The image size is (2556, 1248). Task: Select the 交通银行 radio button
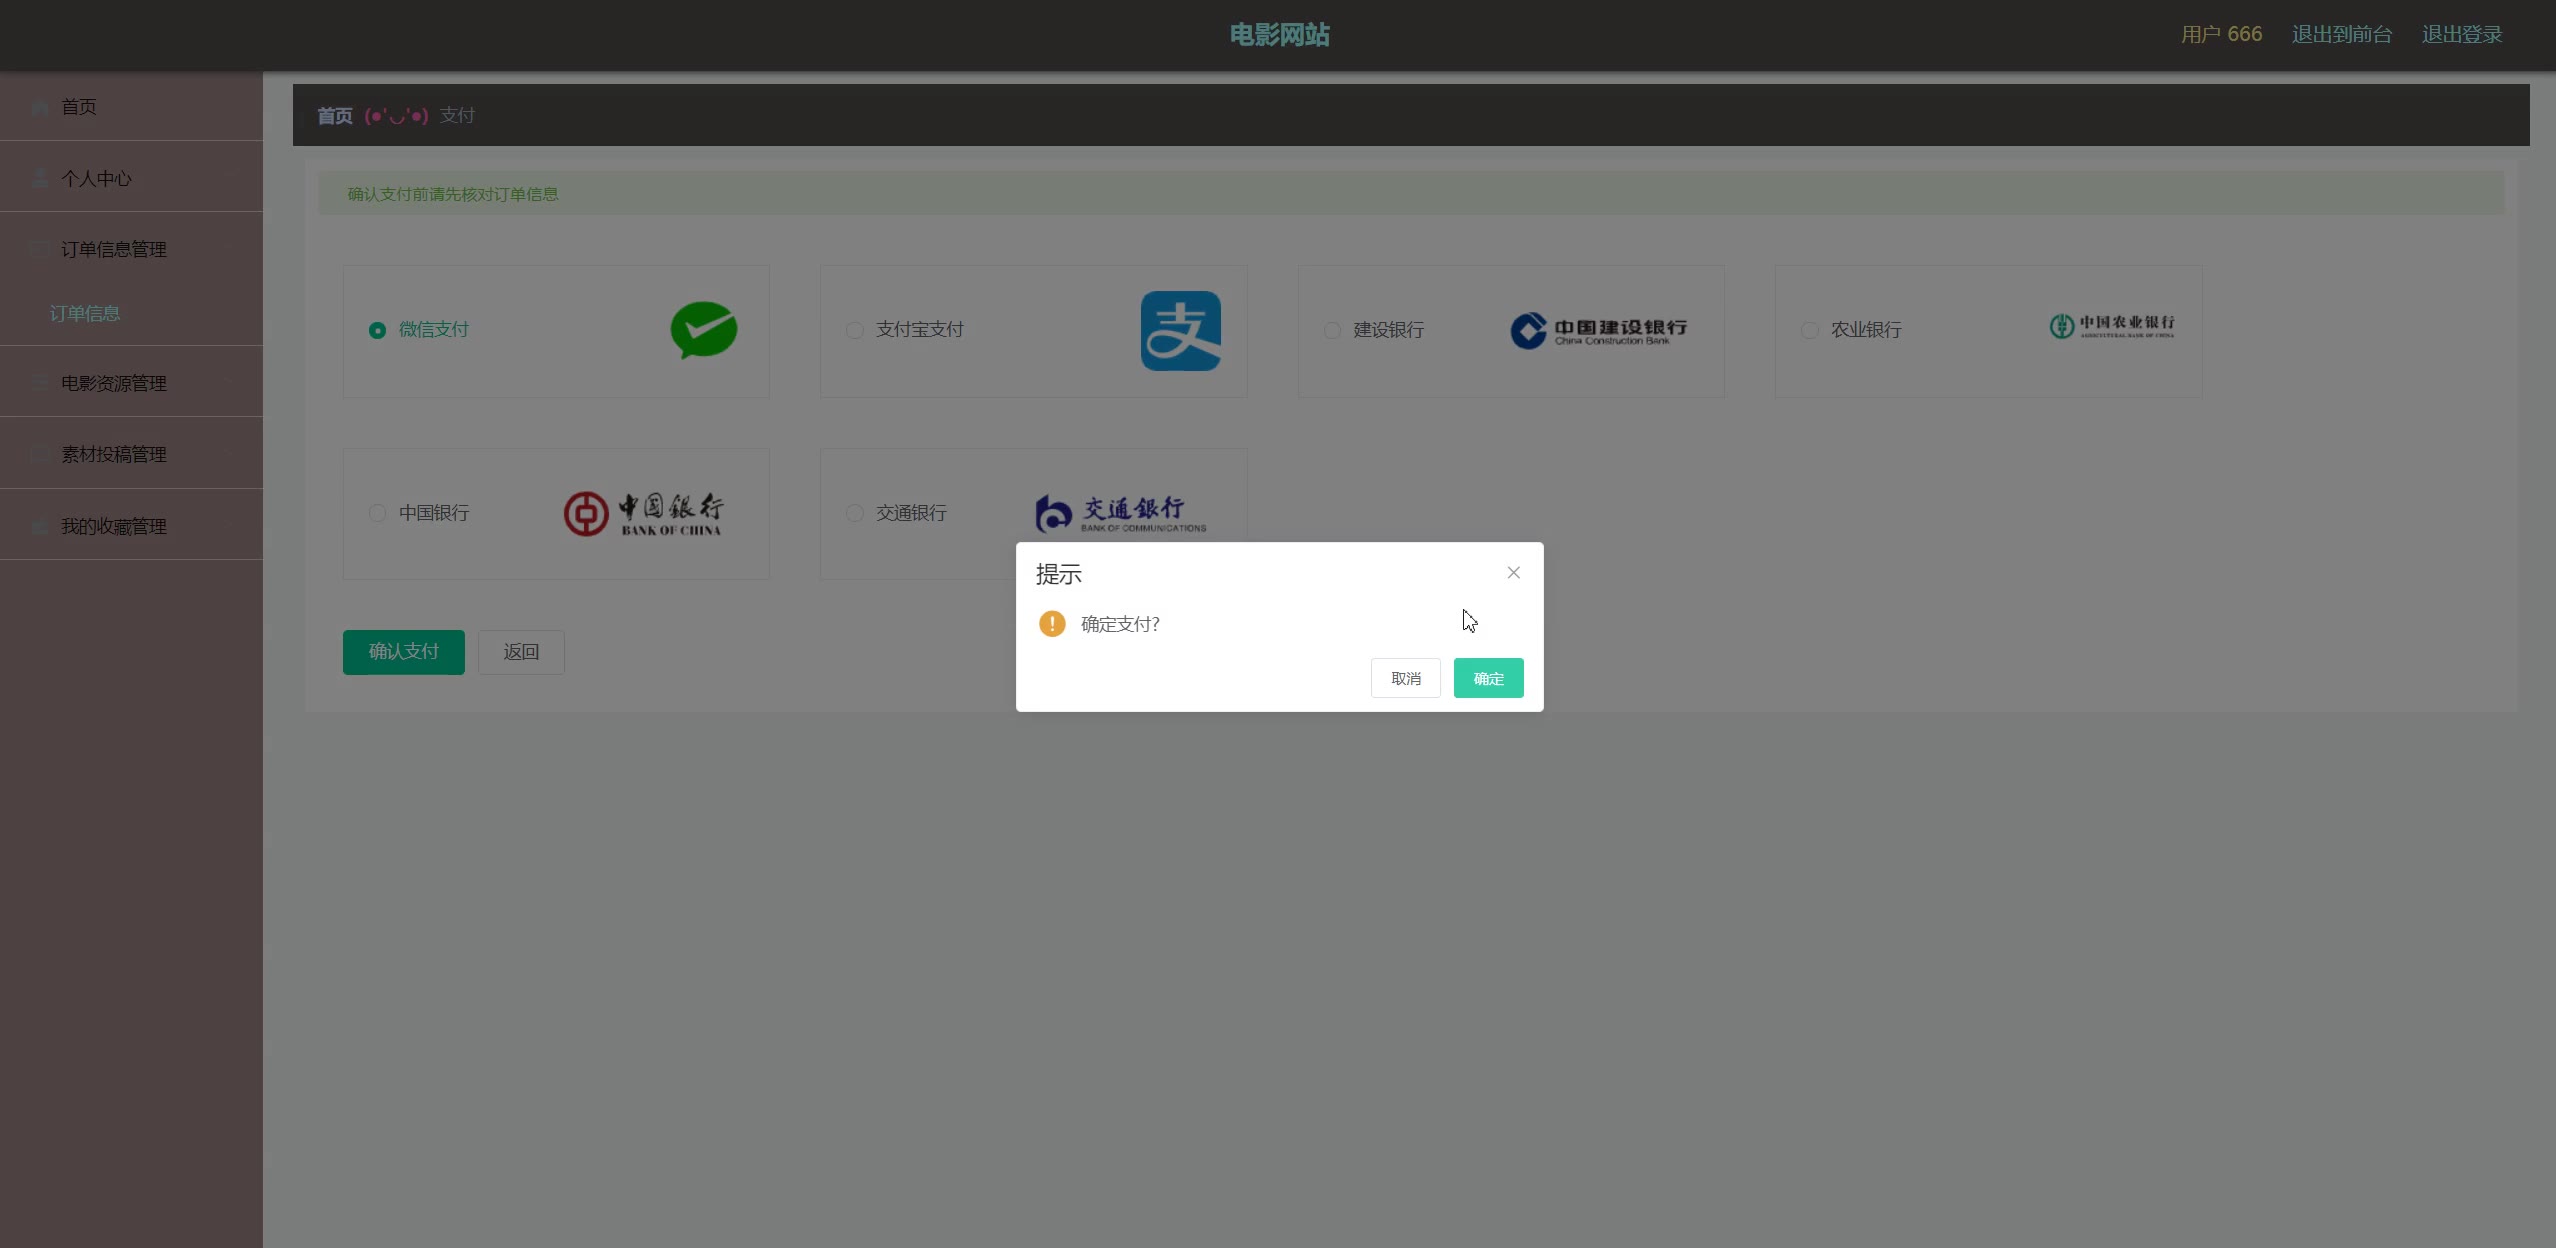[x=855, y=513]
